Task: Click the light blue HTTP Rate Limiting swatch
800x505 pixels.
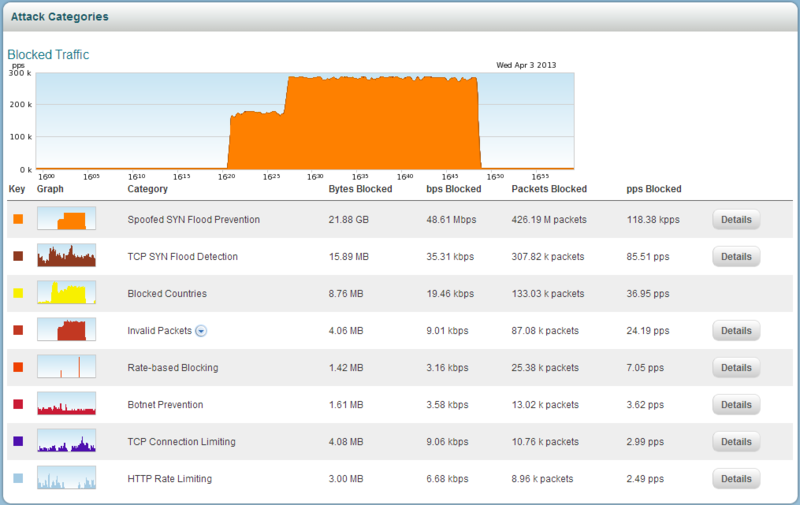Action: pos(18,478)
